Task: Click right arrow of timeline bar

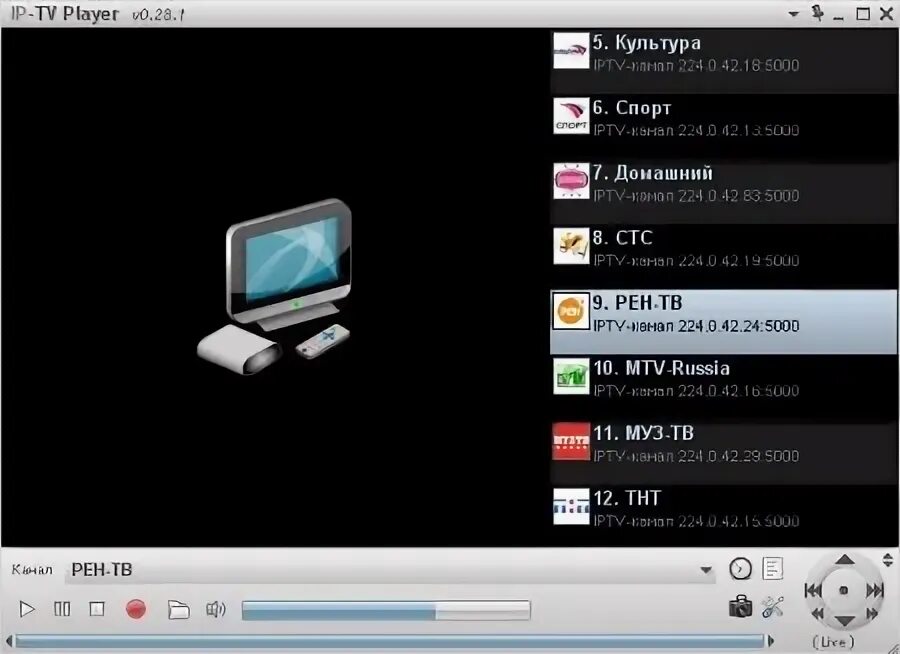Action: [x=771, y=641]
